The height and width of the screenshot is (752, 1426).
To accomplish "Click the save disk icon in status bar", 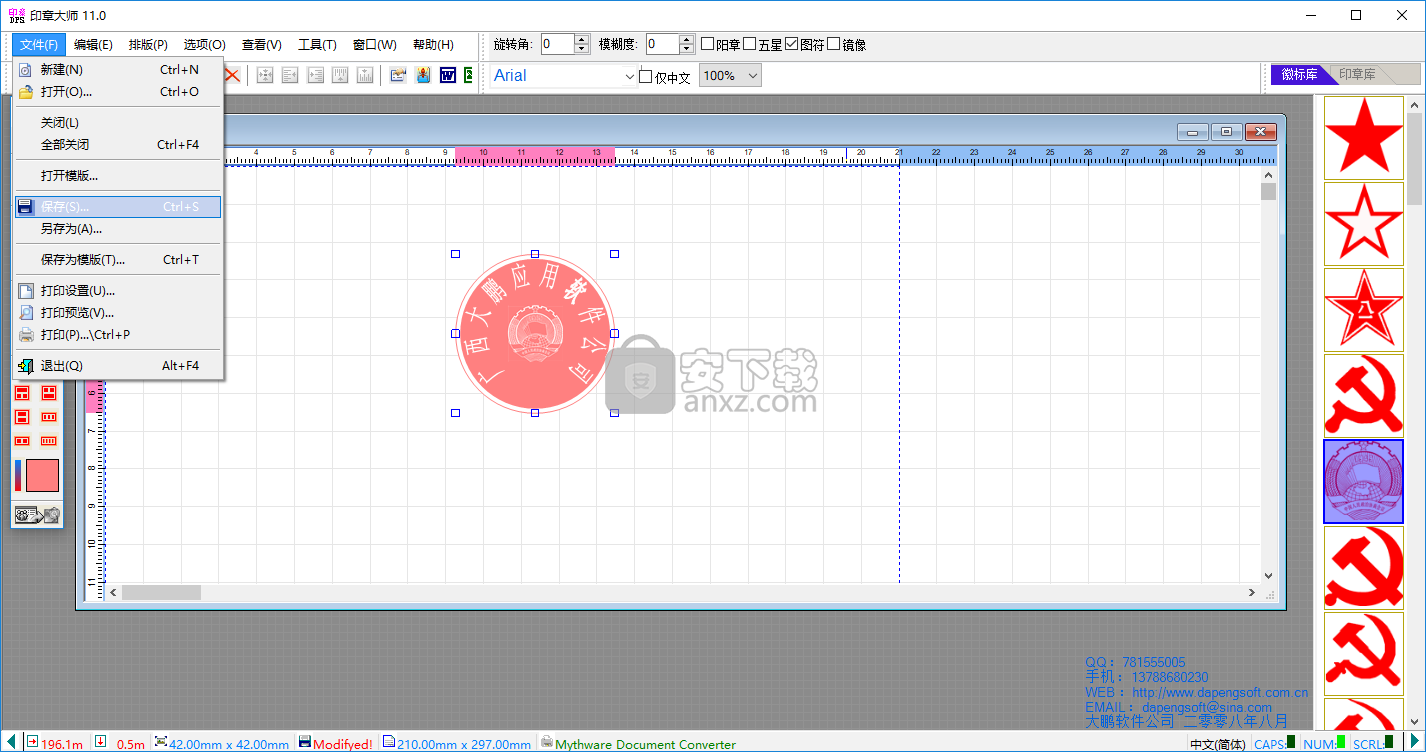I will click(305, 742).
